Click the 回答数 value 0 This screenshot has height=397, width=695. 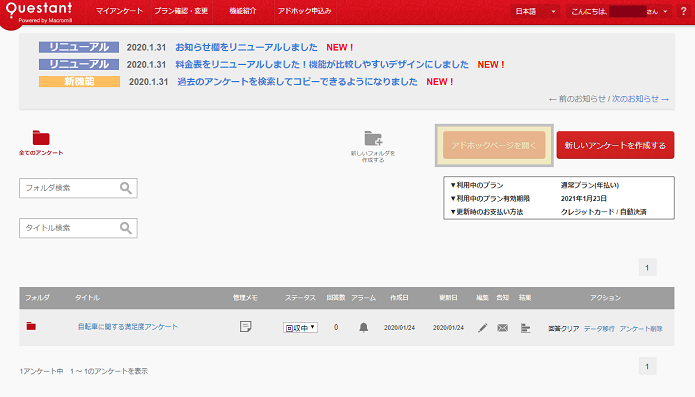pos(336,327)
